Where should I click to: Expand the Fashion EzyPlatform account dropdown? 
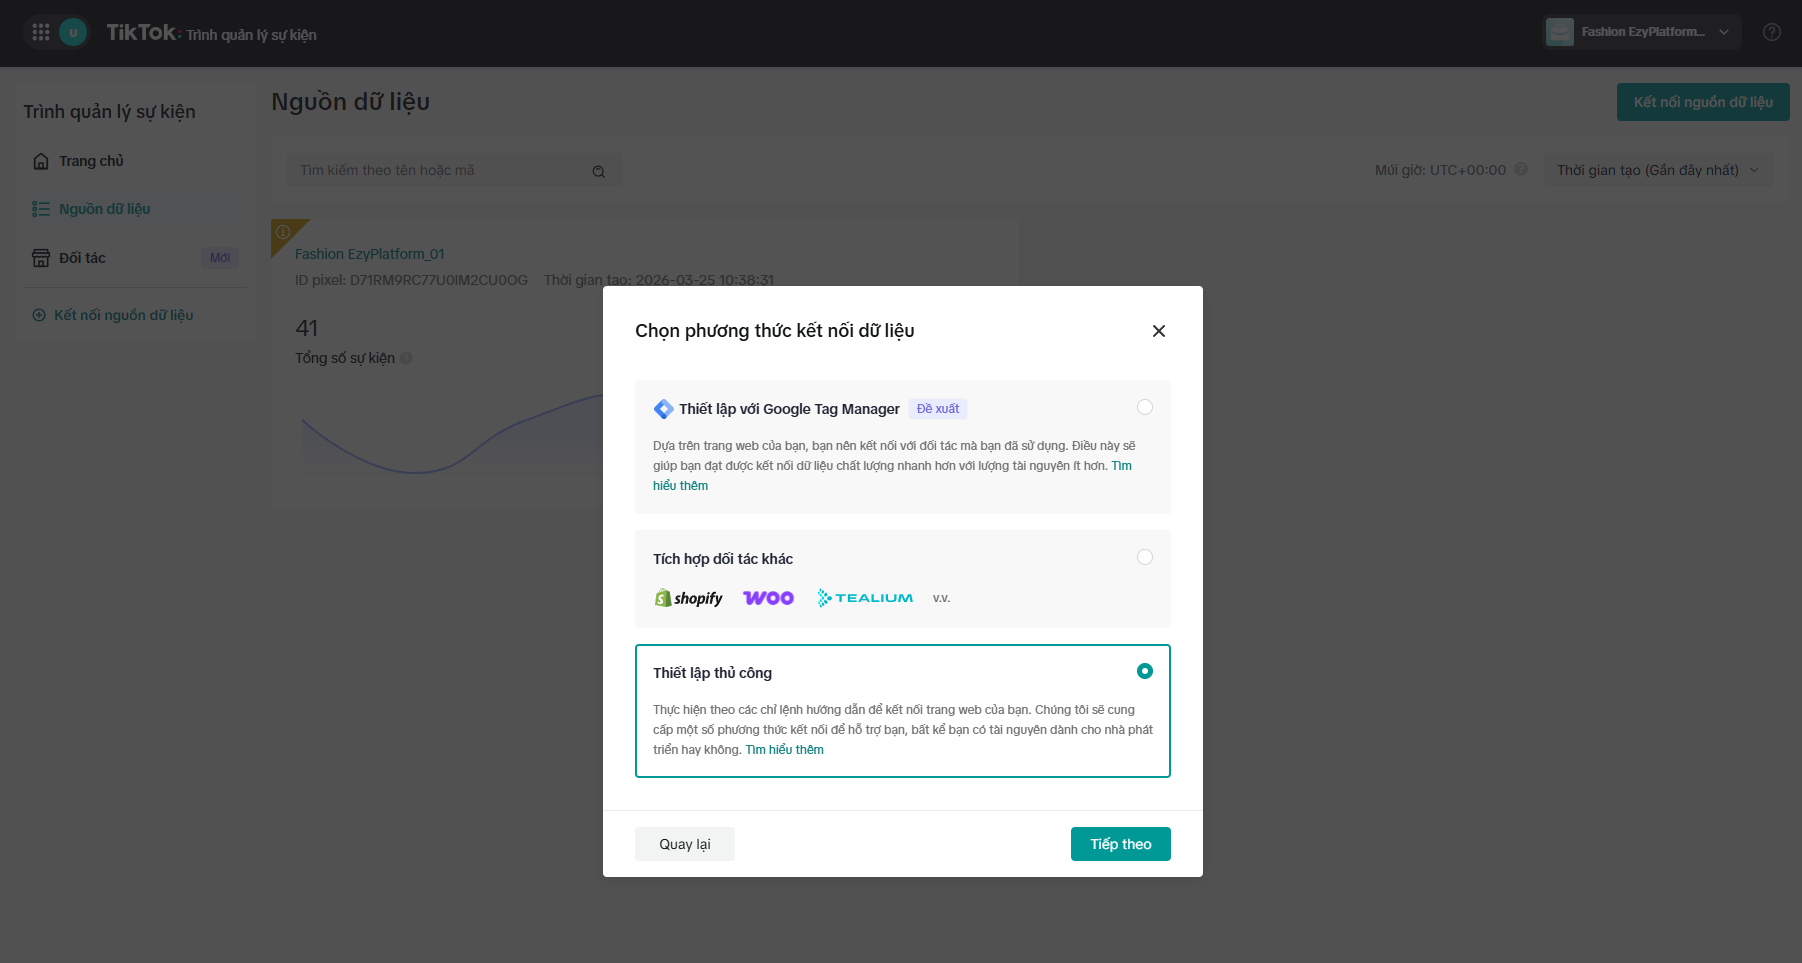(x=1642, y=32)
